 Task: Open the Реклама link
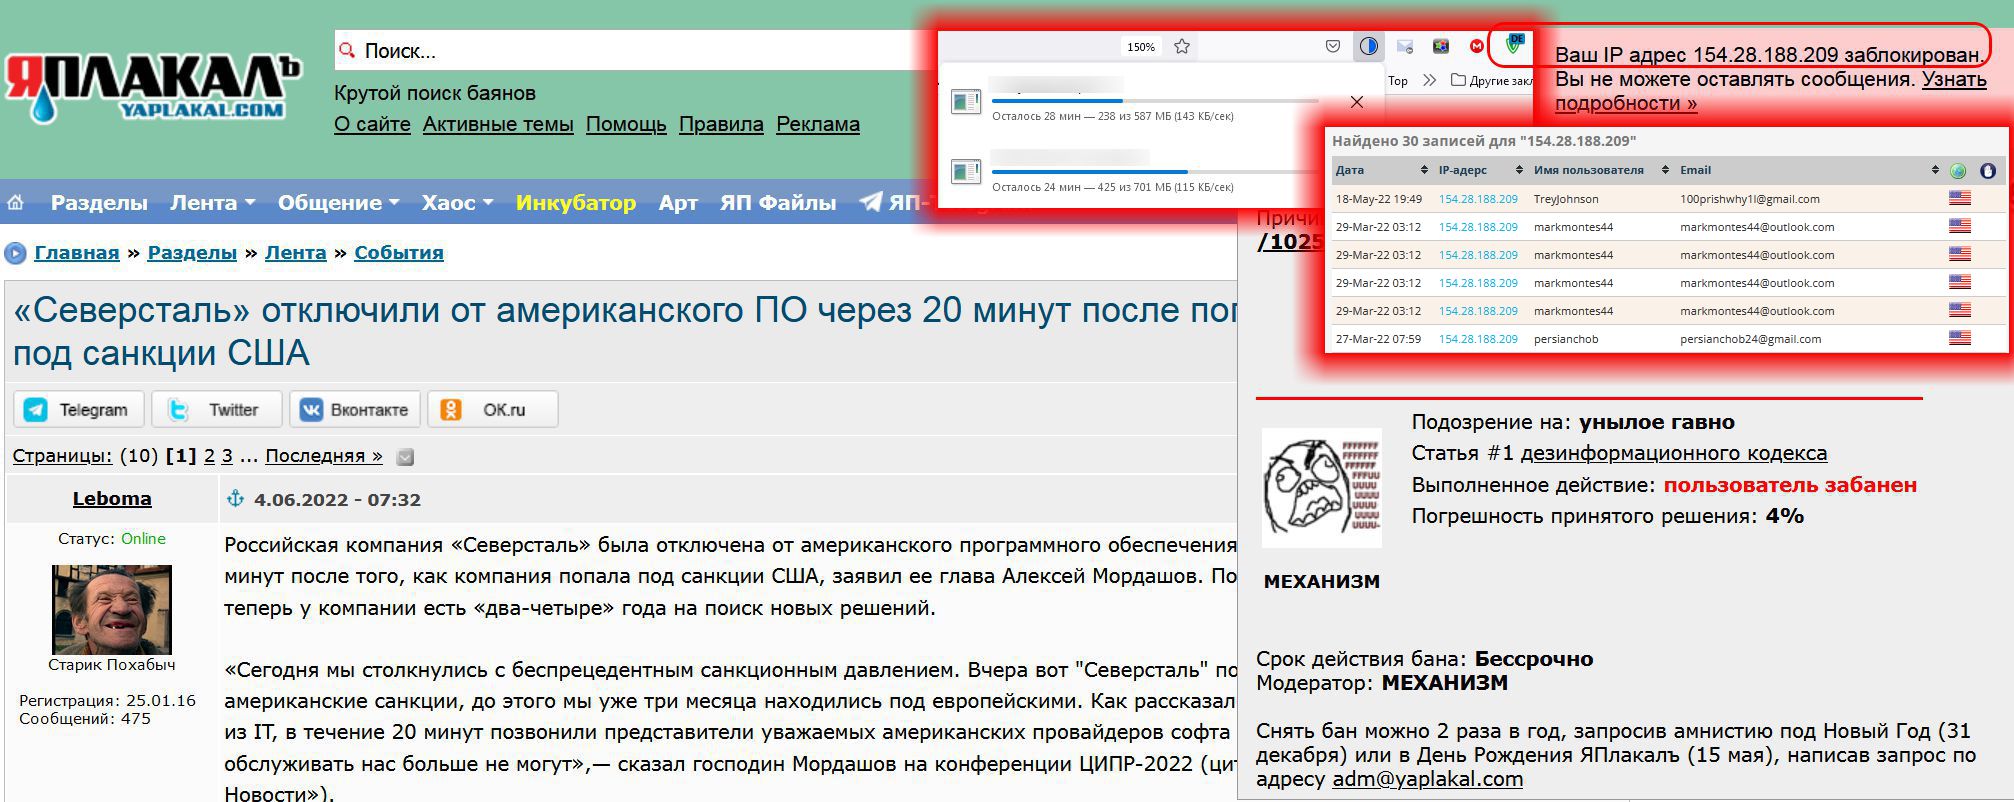coord(818,125)
